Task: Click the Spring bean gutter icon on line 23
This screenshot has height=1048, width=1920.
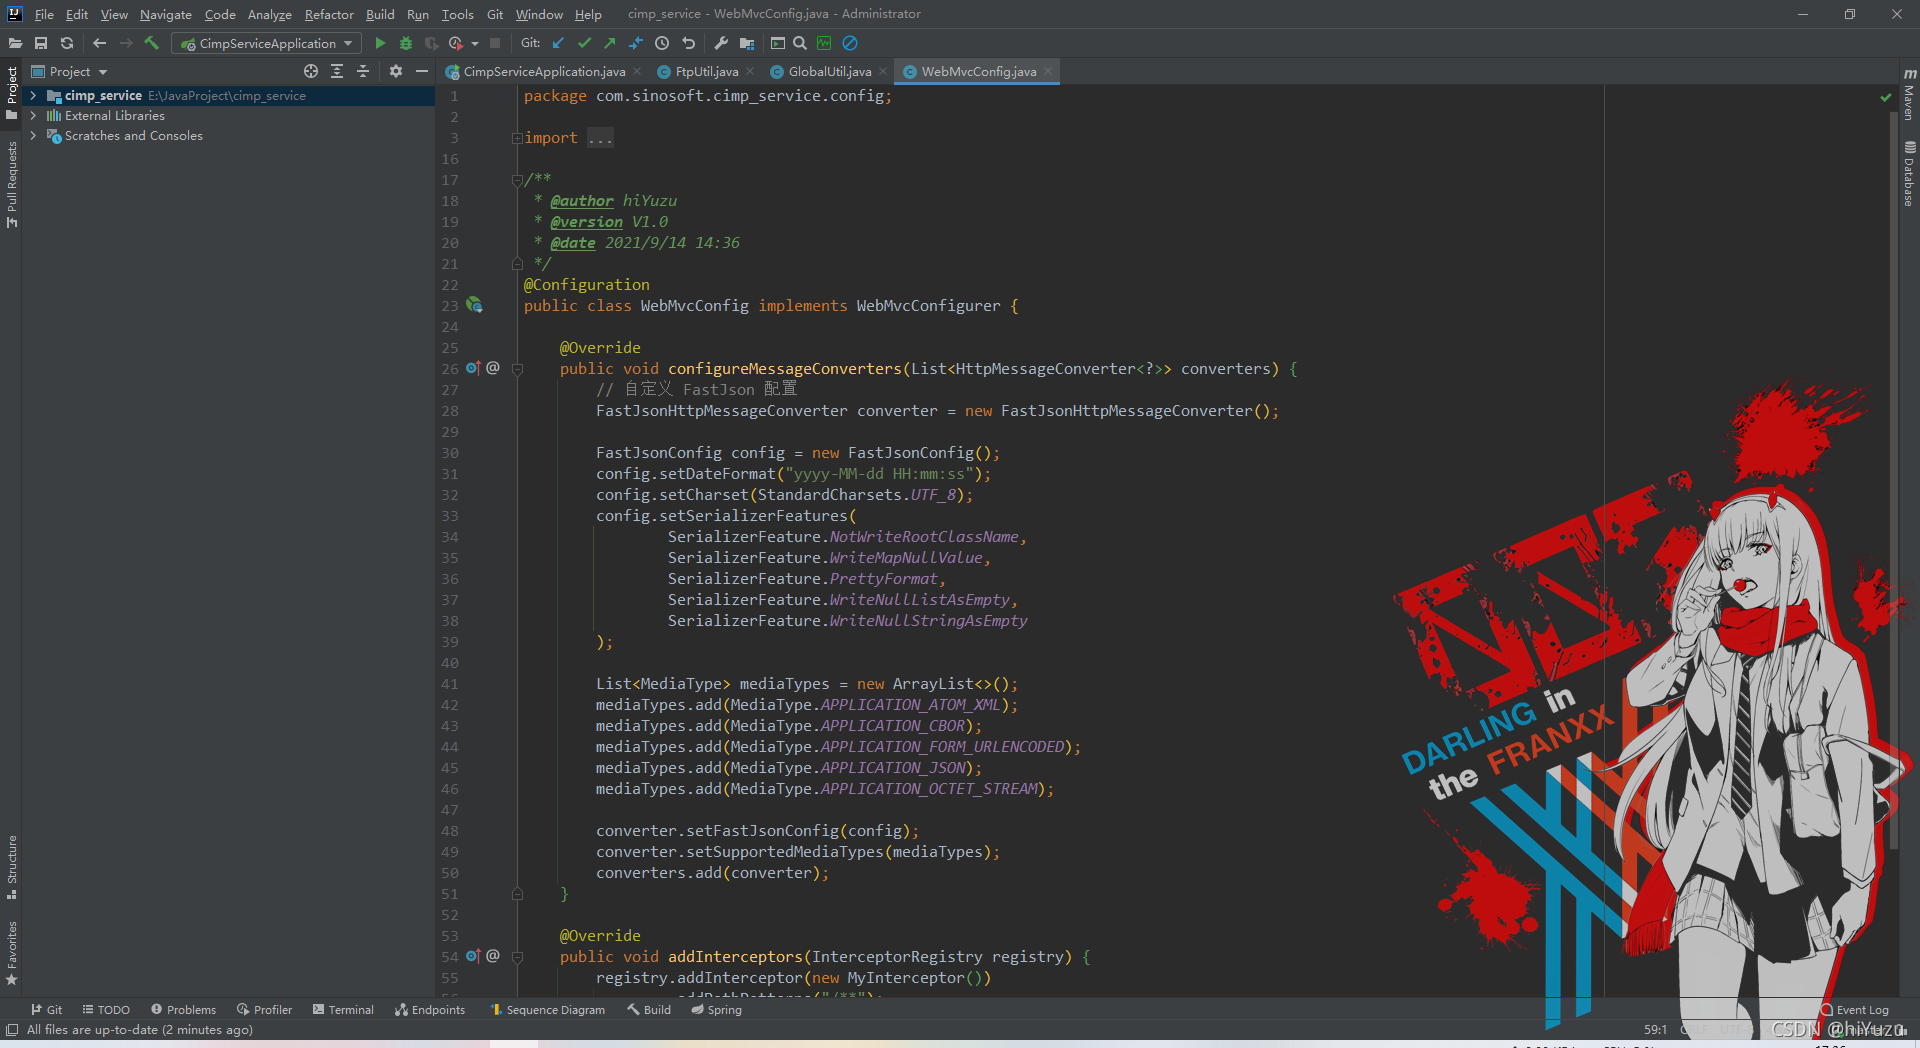Action: click(475, 305)
